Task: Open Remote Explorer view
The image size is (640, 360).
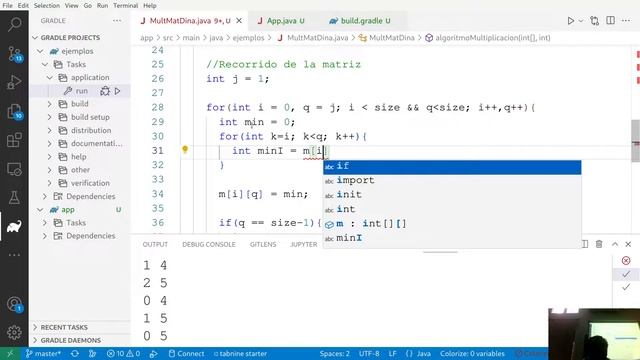Action: tap(14, 169)
